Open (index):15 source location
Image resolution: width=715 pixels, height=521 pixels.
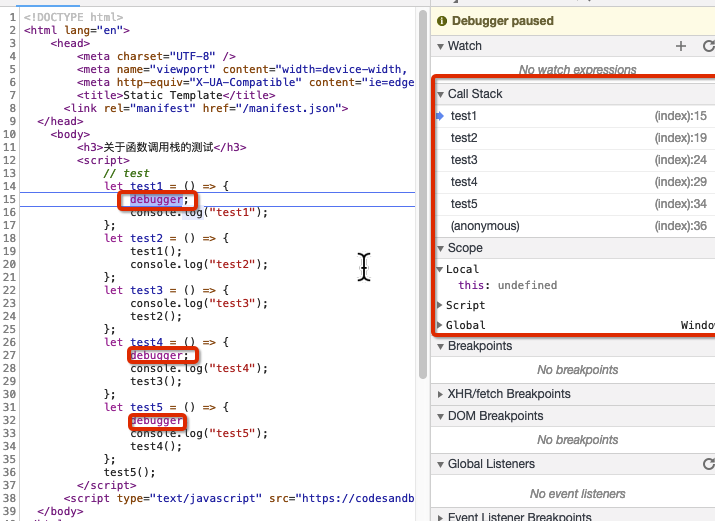[680, 116]
